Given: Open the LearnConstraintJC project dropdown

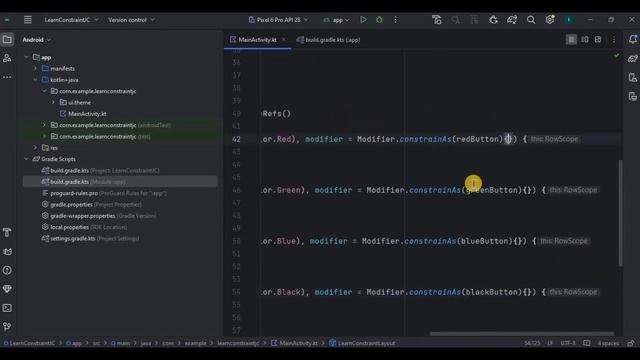Looking at the screenshot, I should (71, 20).
